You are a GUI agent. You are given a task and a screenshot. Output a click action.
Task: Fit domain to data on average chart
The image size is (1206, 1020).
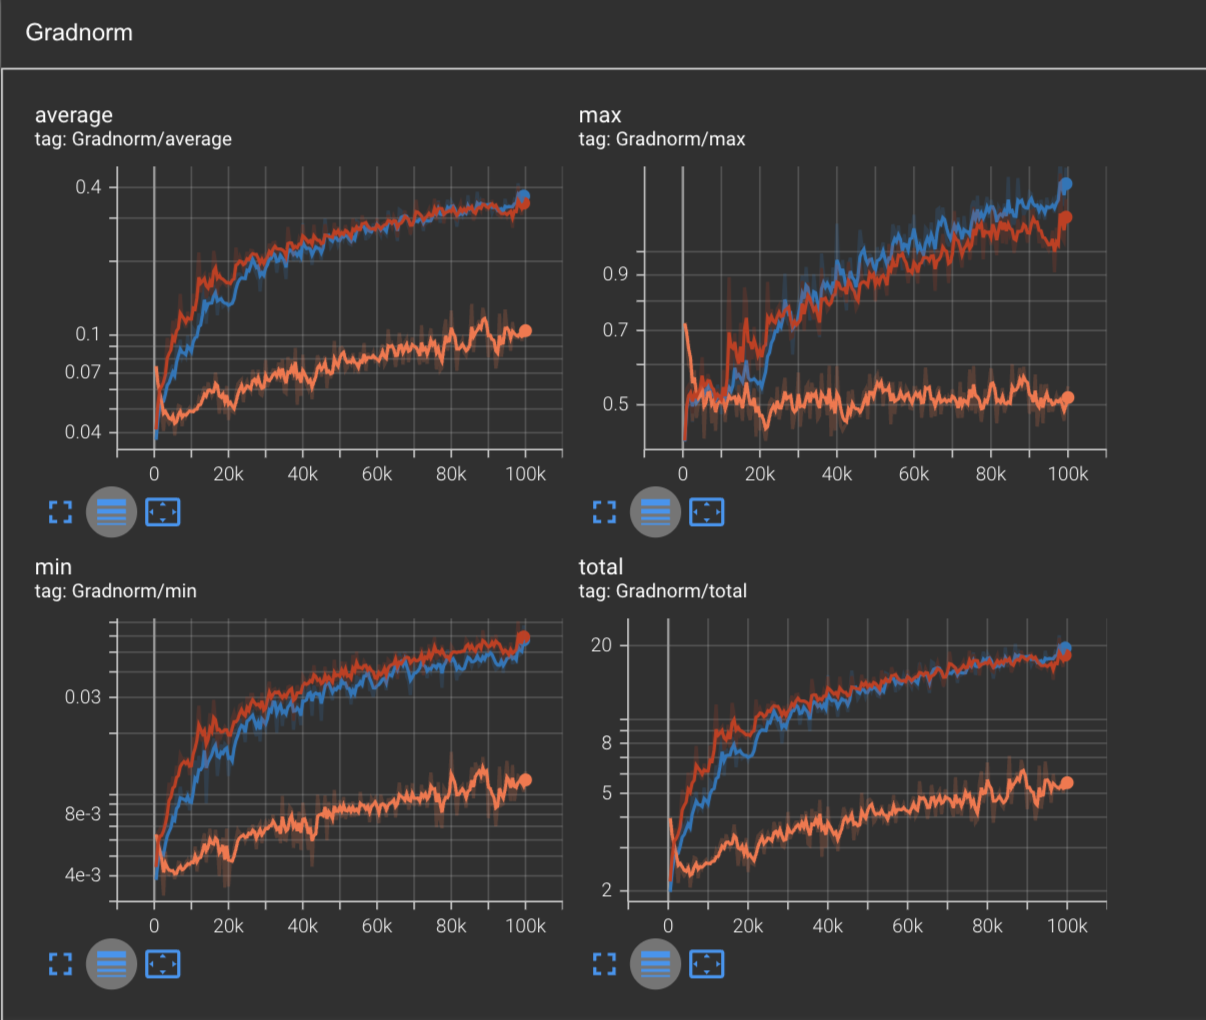pos(162,512)
